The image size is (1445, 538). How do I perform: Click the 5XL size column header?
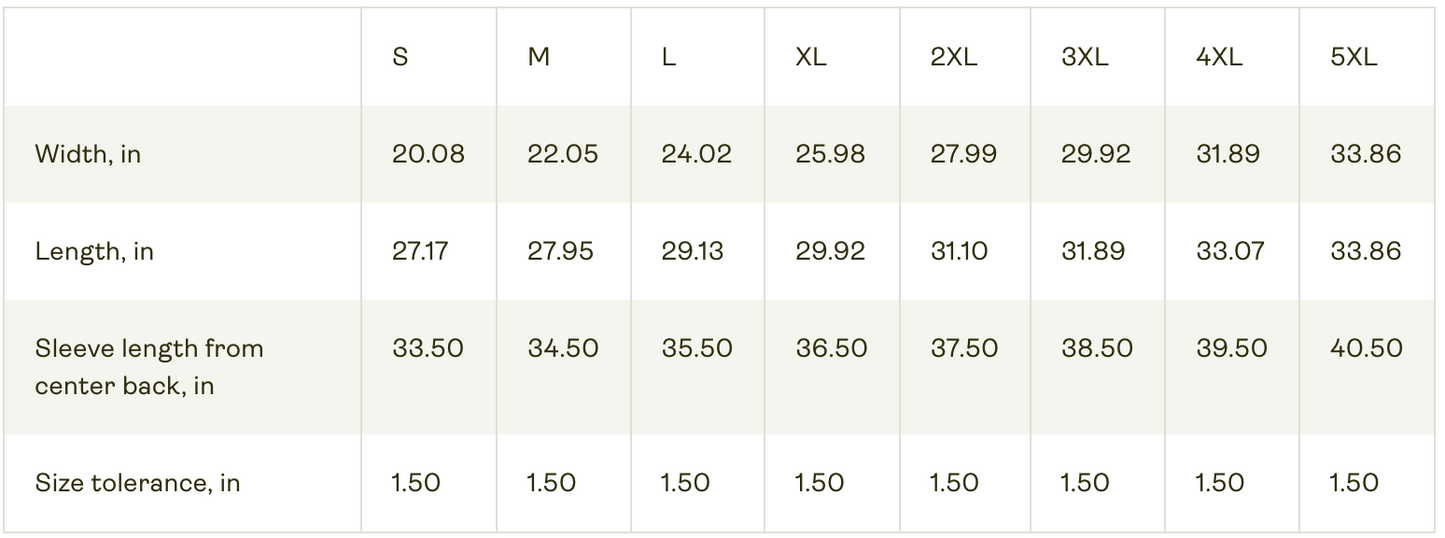point(1353,57)
